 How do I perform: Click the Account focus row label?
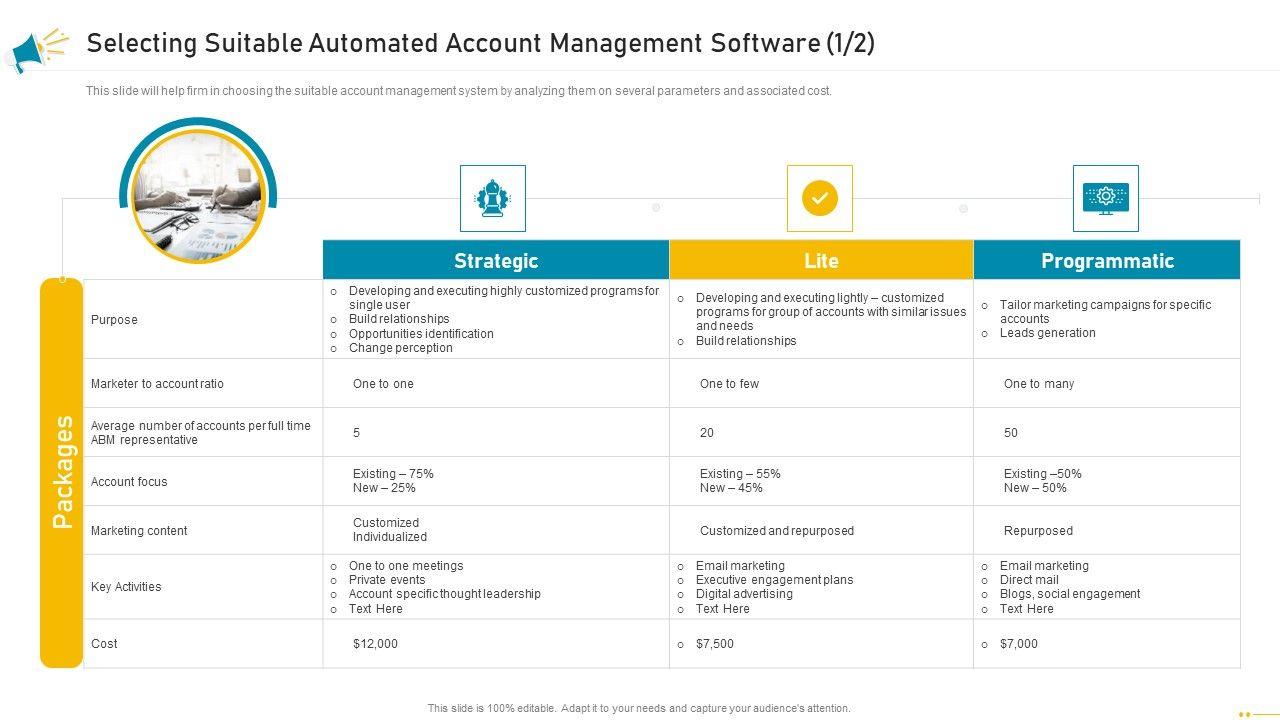129,482
